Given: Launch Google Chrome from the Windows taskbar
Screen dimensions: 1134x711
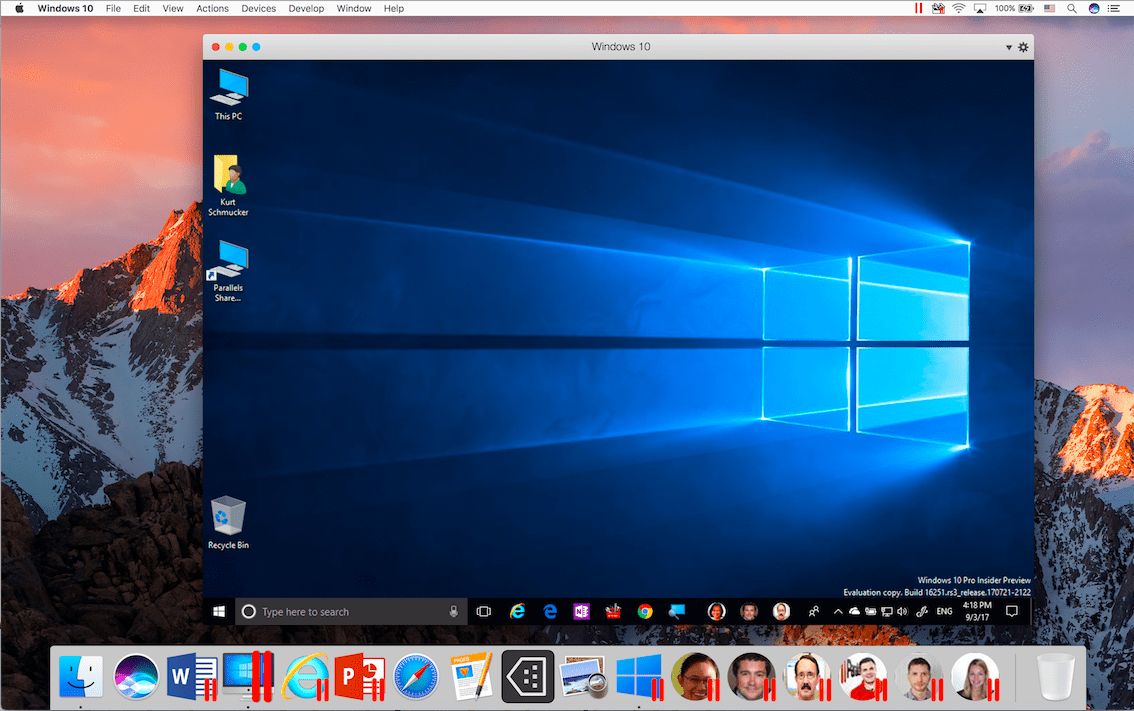Looking at the screenshot, I should pos(645,612).
